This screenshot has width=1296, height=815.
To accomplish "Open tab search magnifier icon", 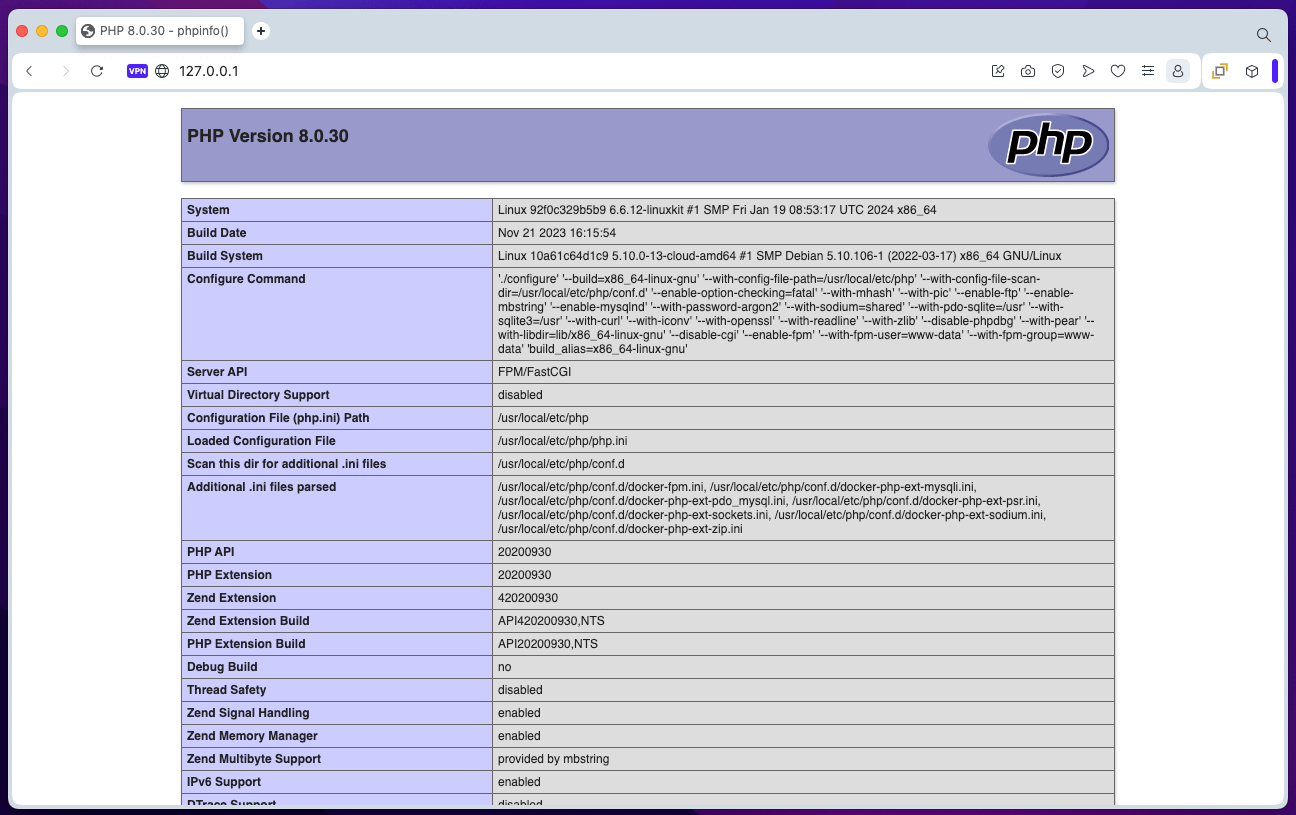I will click(x=1263, y=35).
